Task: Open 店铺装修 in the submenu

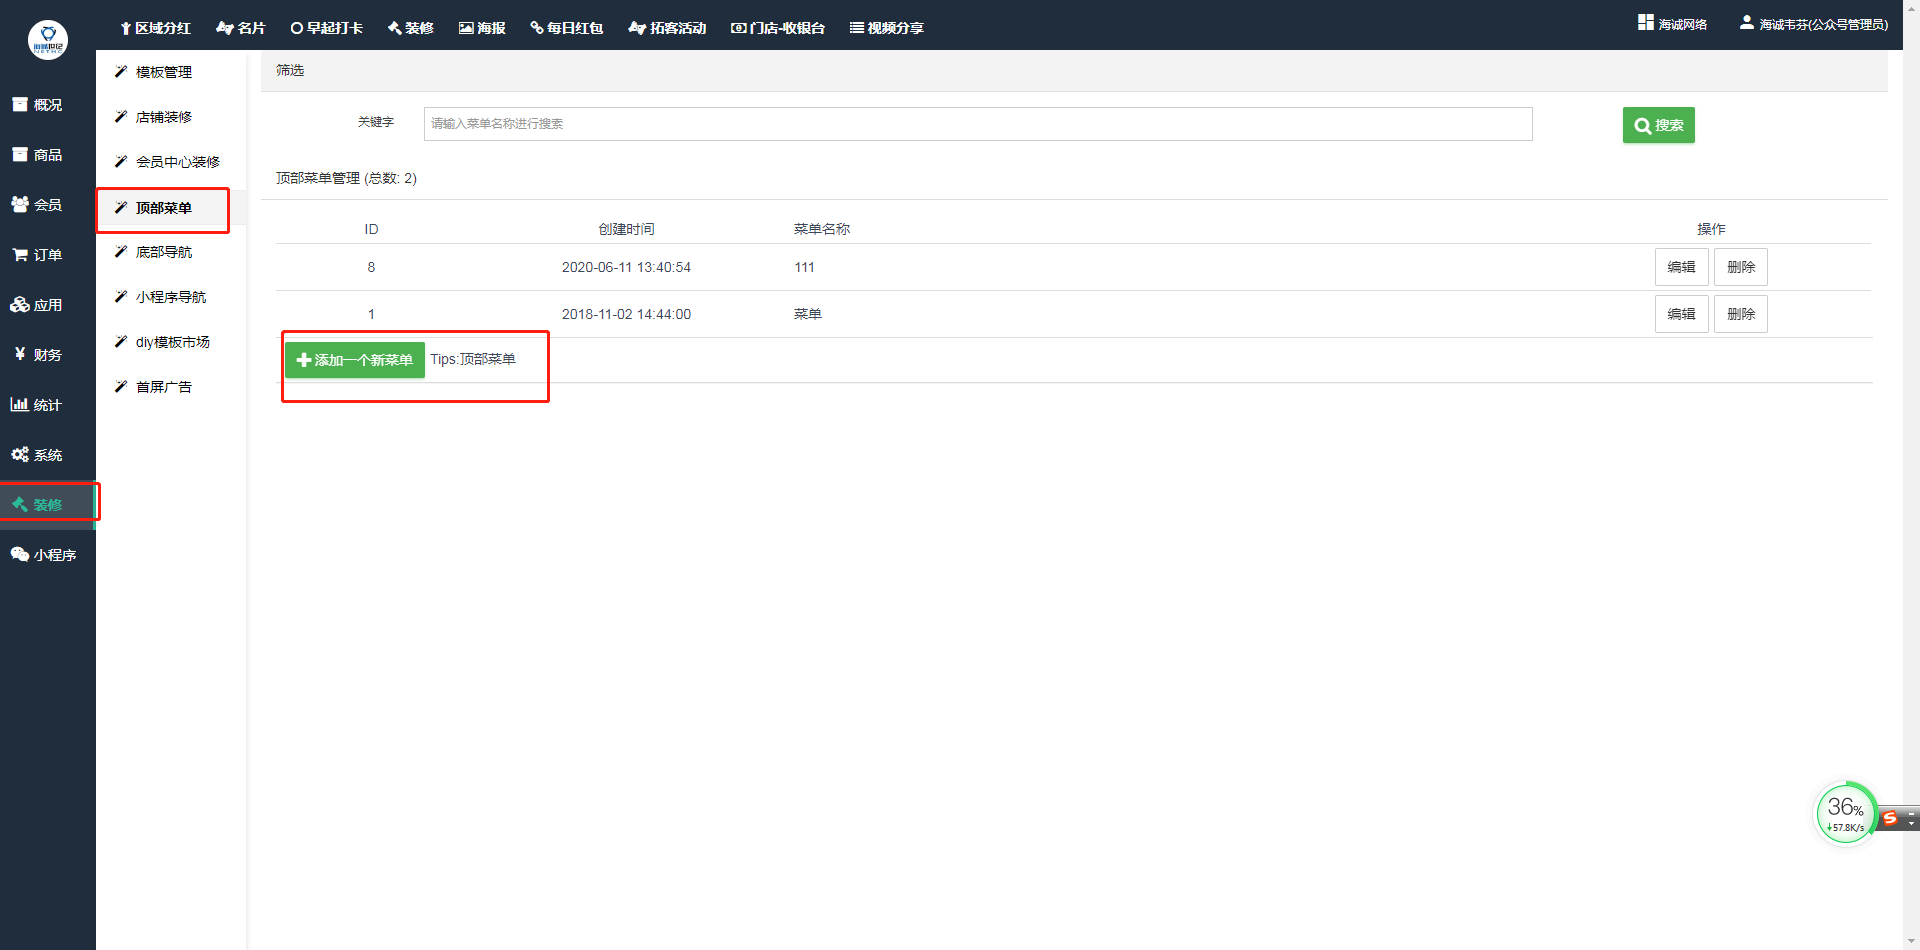Action: pyautogui.click(x=164, y=117)
